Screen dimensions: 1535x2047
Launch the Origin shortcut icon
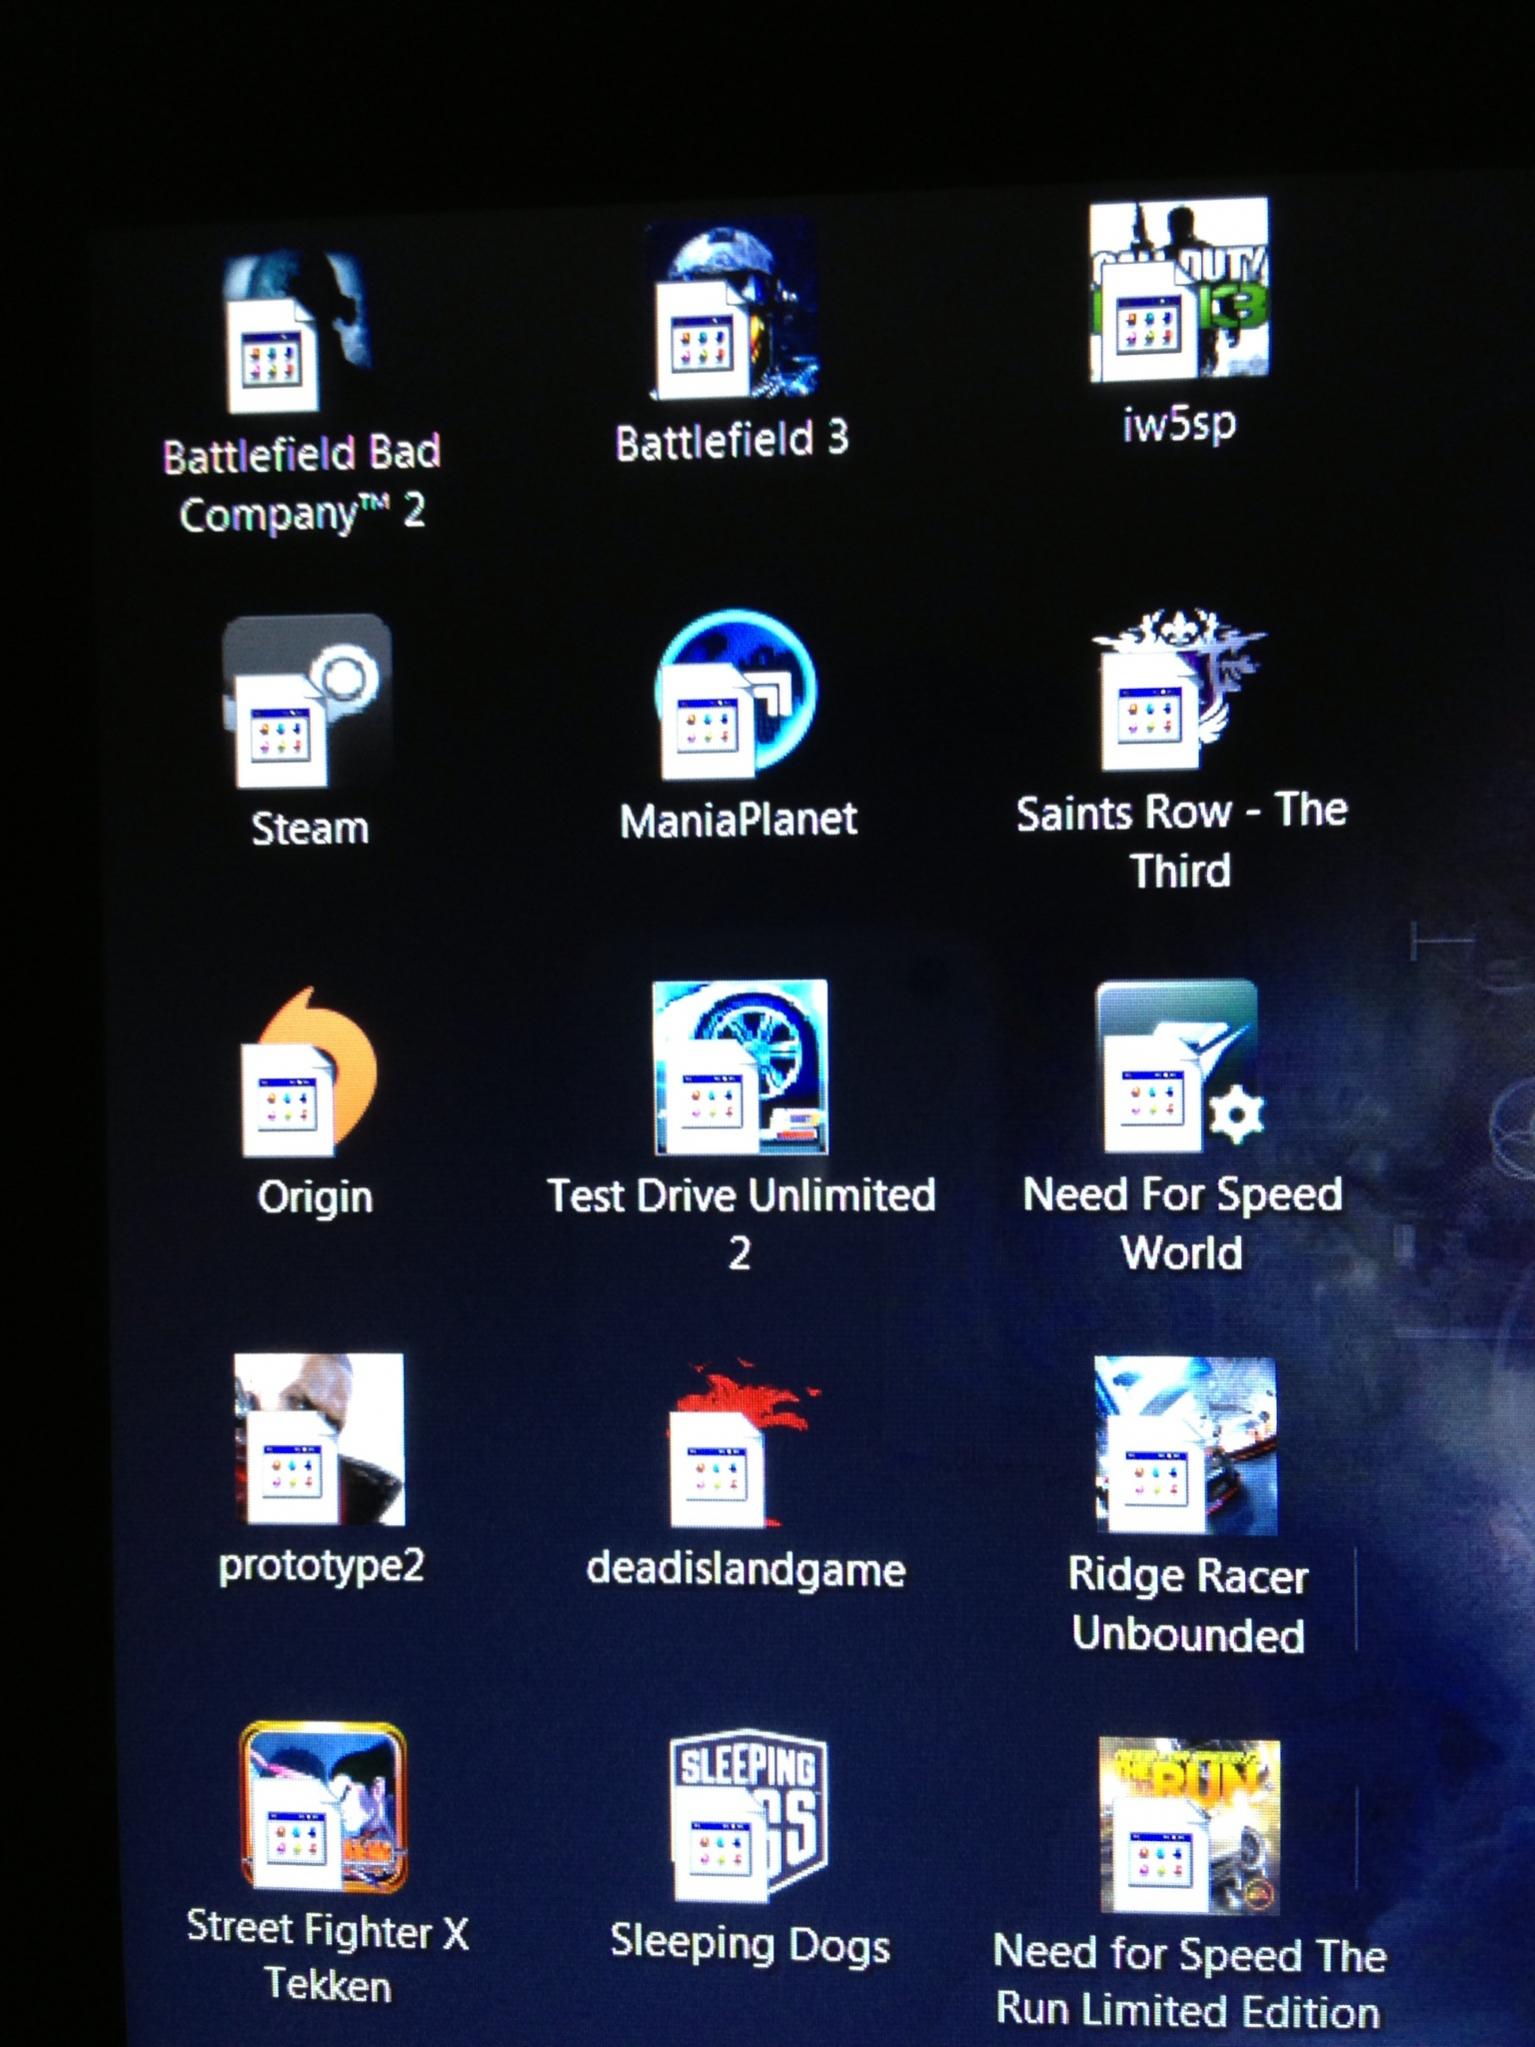coord(309,1072)
